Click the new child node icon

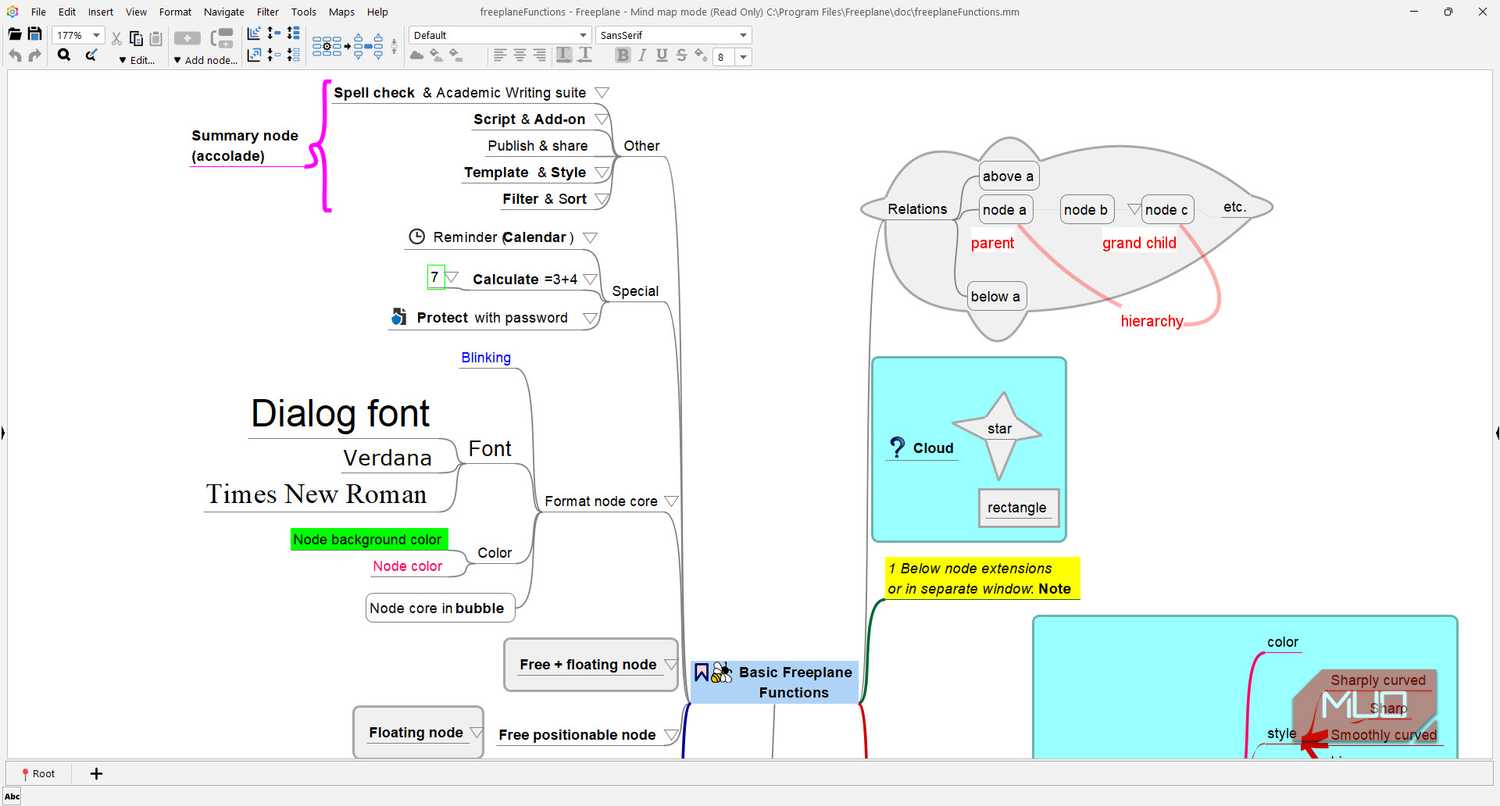(x=187, y=38)
